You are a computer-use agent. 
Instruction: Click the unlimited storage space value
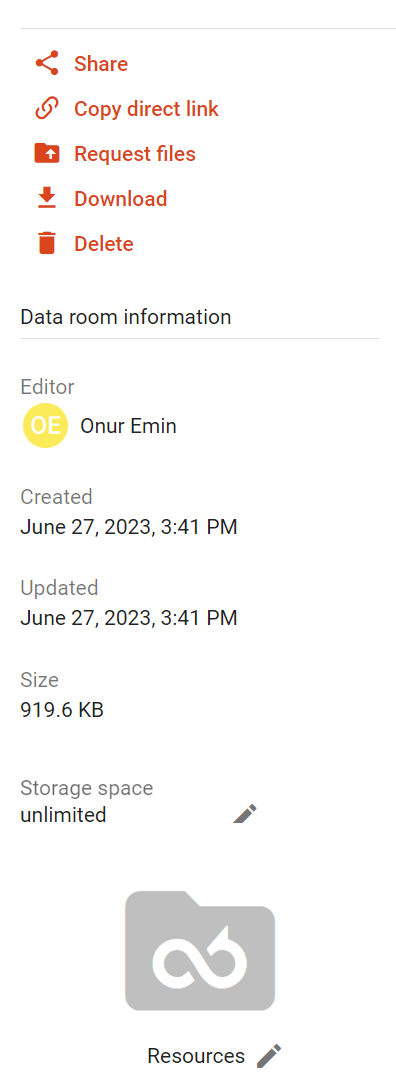tap(63, 815)
